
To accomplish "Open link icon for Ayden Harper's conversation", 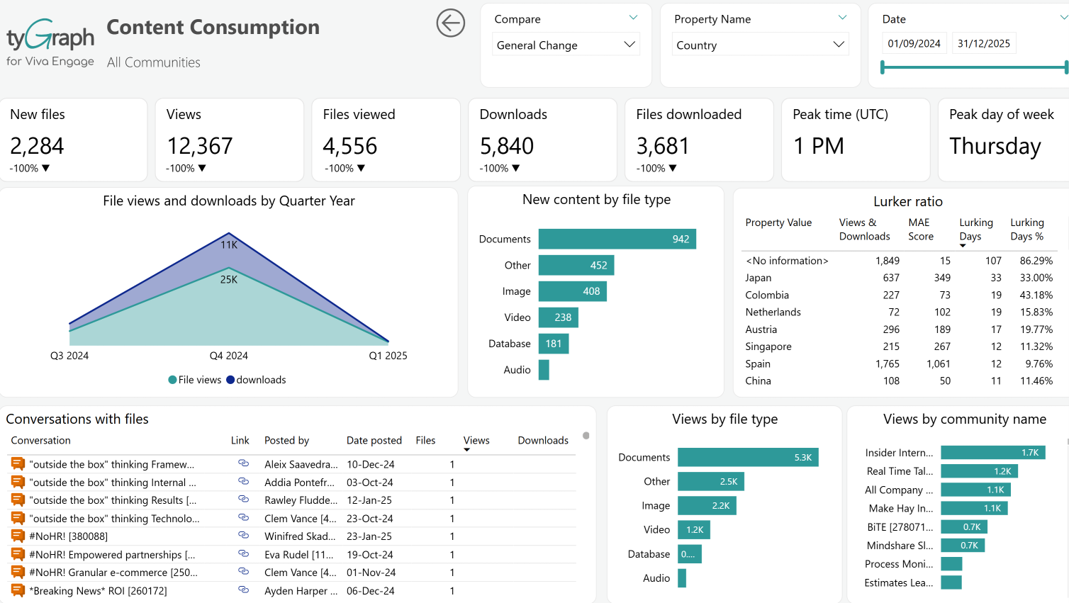I will click(243, 590).
